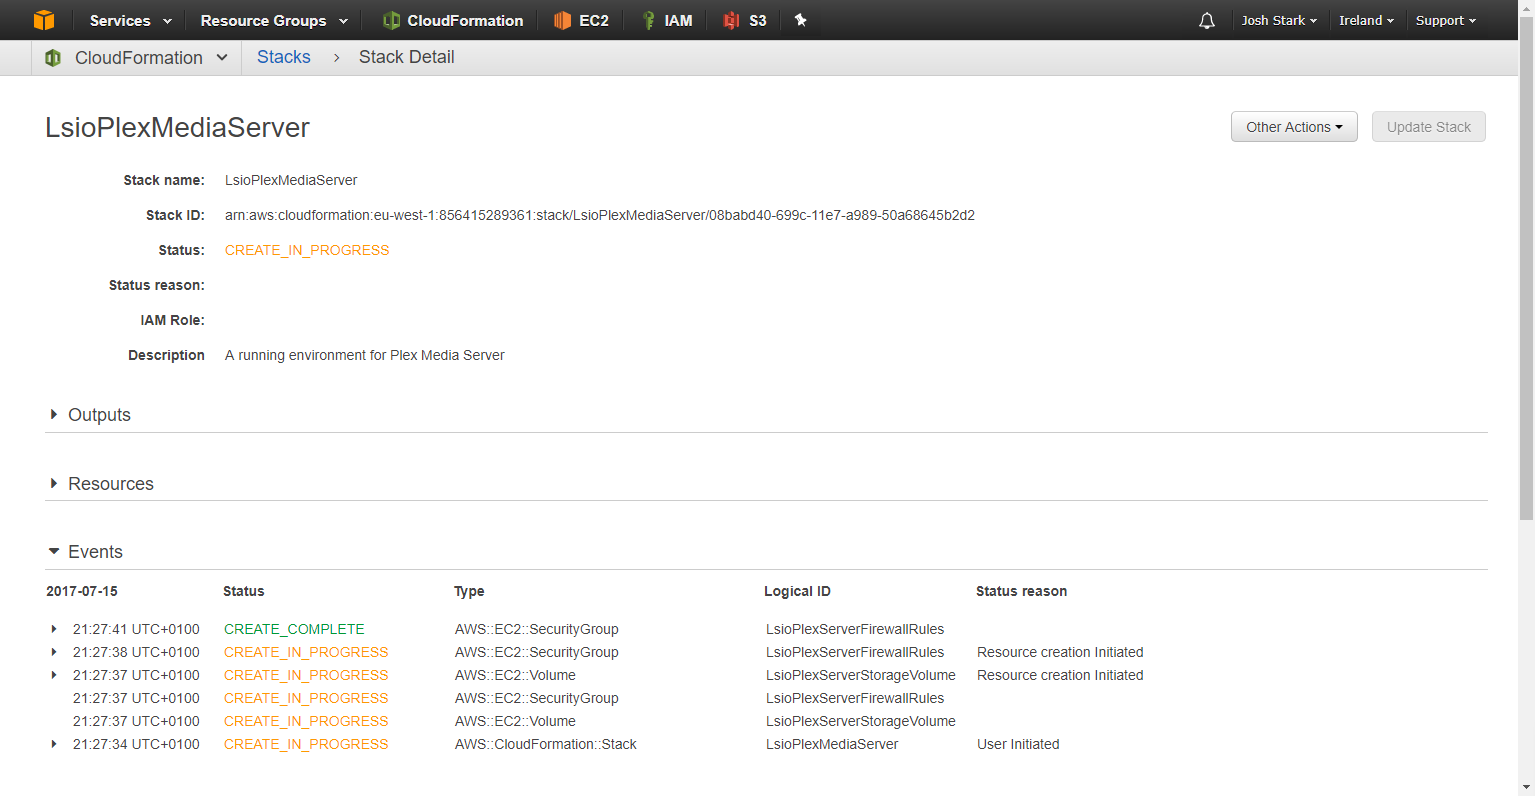Expand the 21:27:41 event row
The width and height of the screenshot is (1535, 796).
[54, 629]
